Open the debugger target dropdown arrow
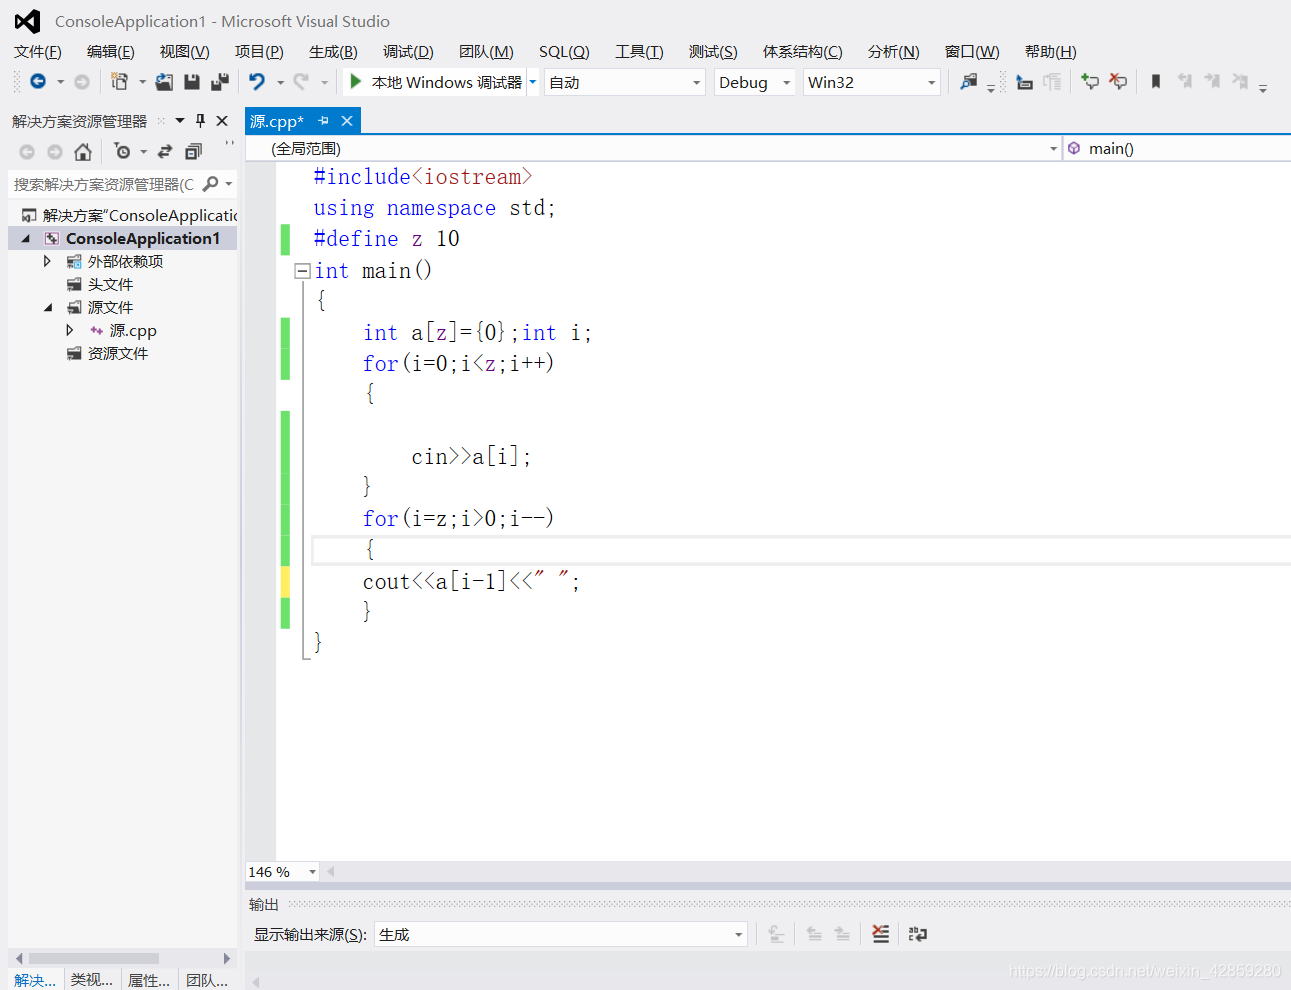Viewport: 1291px width, 990px height. 533,82
